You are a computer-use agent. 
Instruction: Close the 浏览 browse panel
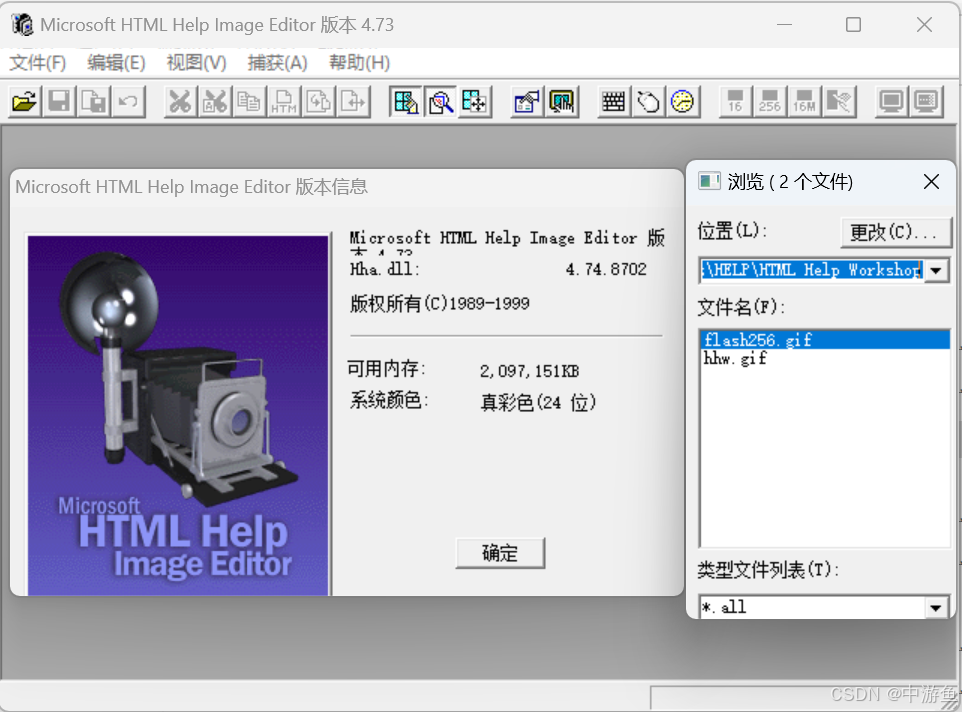[931, 182]
